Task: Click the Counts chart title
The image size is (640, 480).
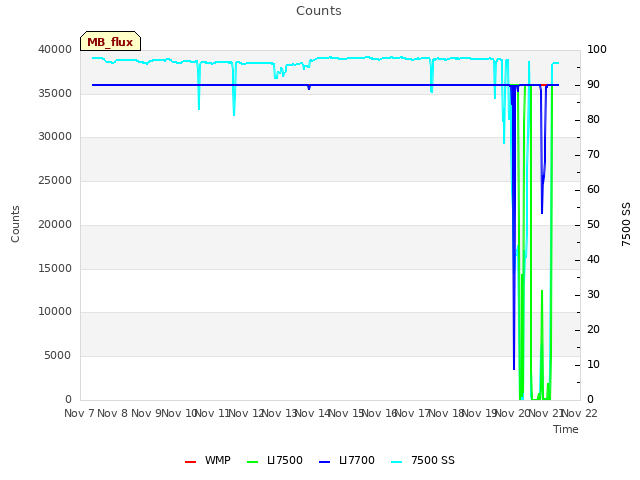Action: (319, 11)
